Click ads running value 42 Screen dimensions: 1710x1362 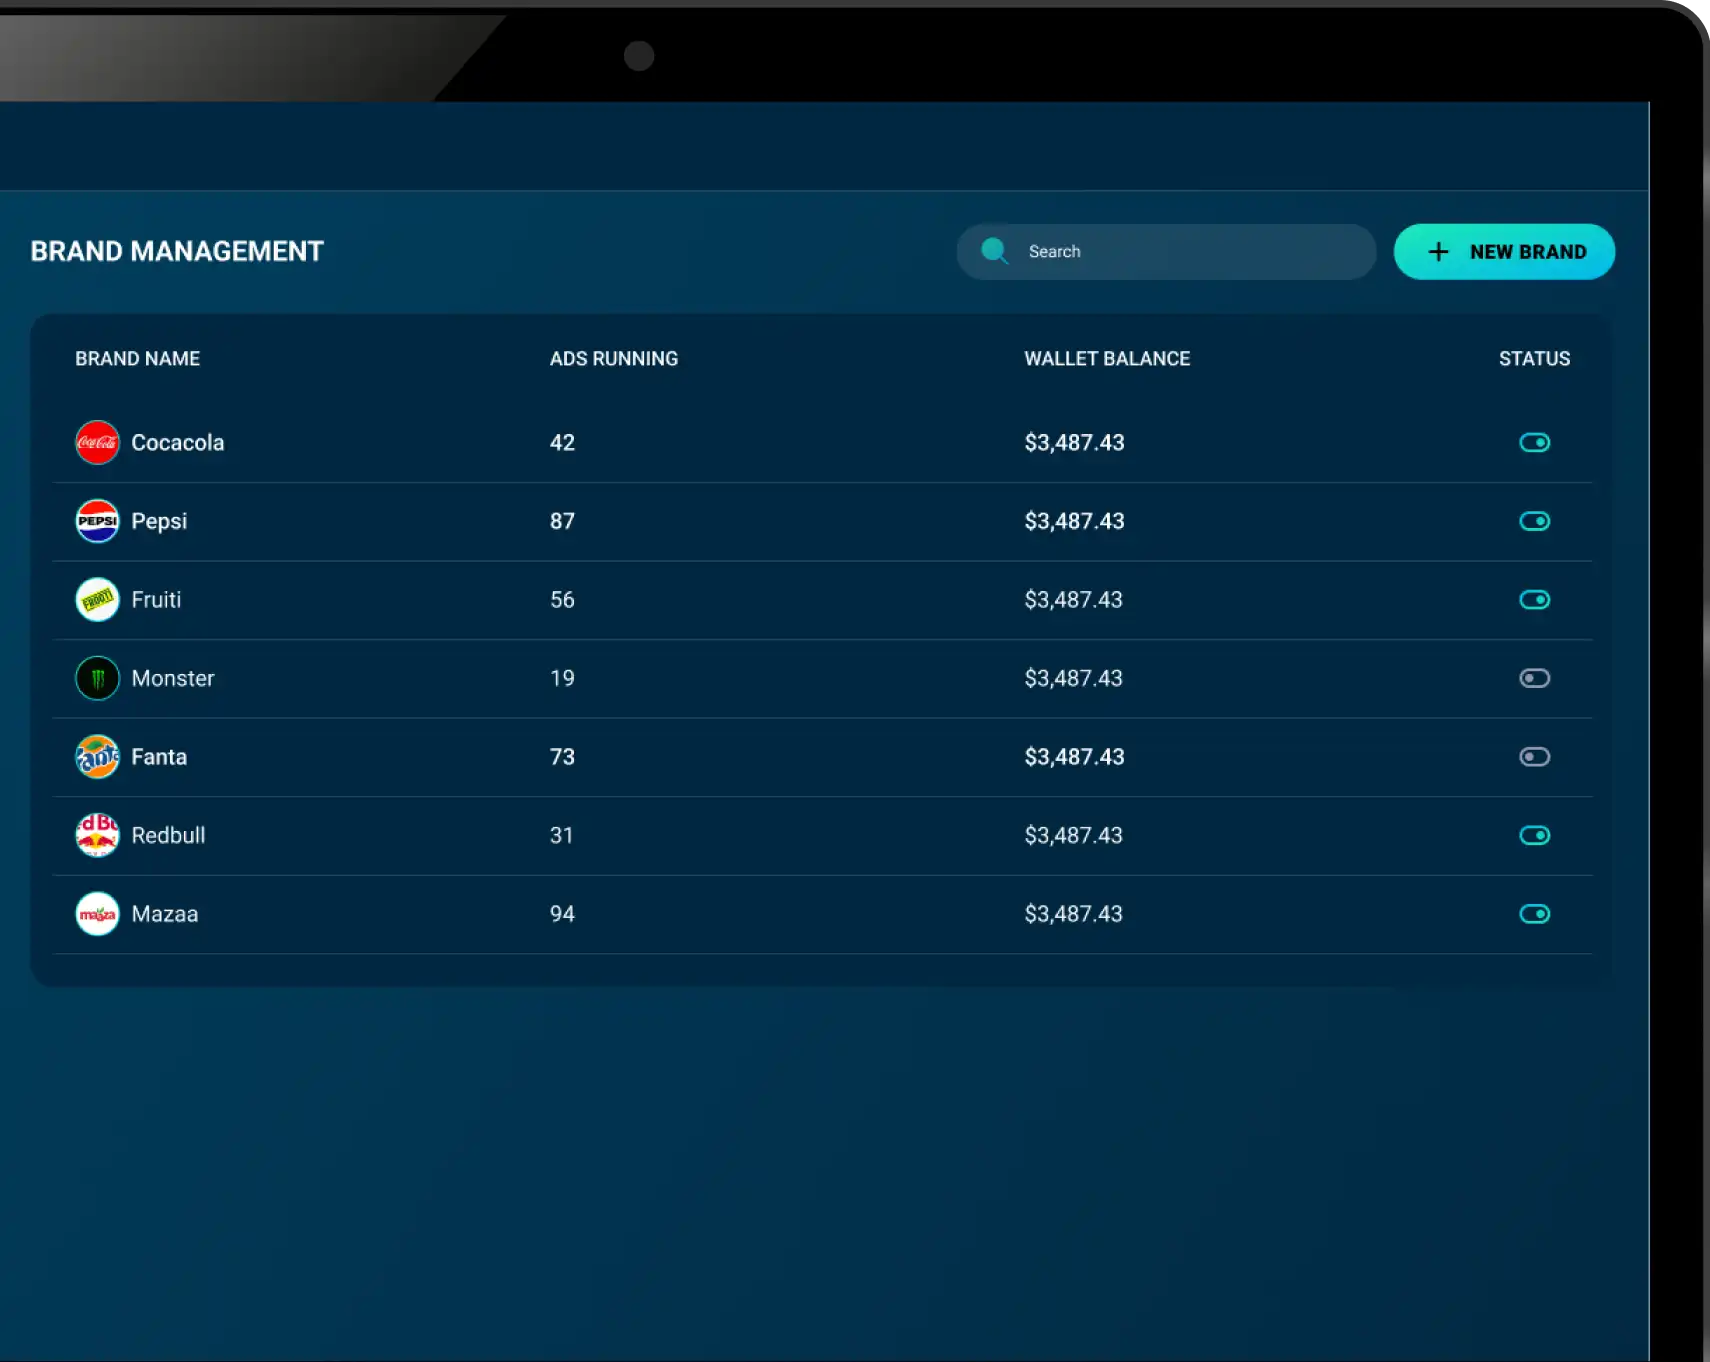[562, 442]
